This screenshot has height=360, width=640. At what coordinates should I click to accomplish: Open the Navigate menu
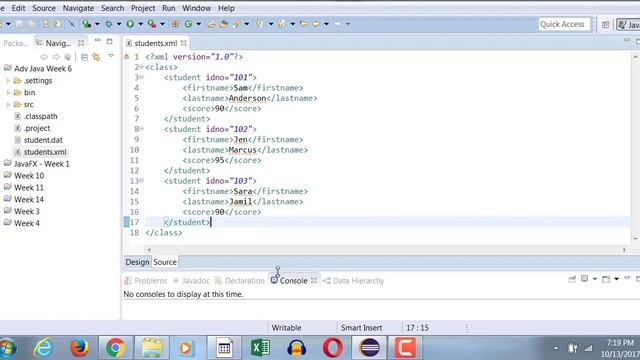[x=78, y=8]
